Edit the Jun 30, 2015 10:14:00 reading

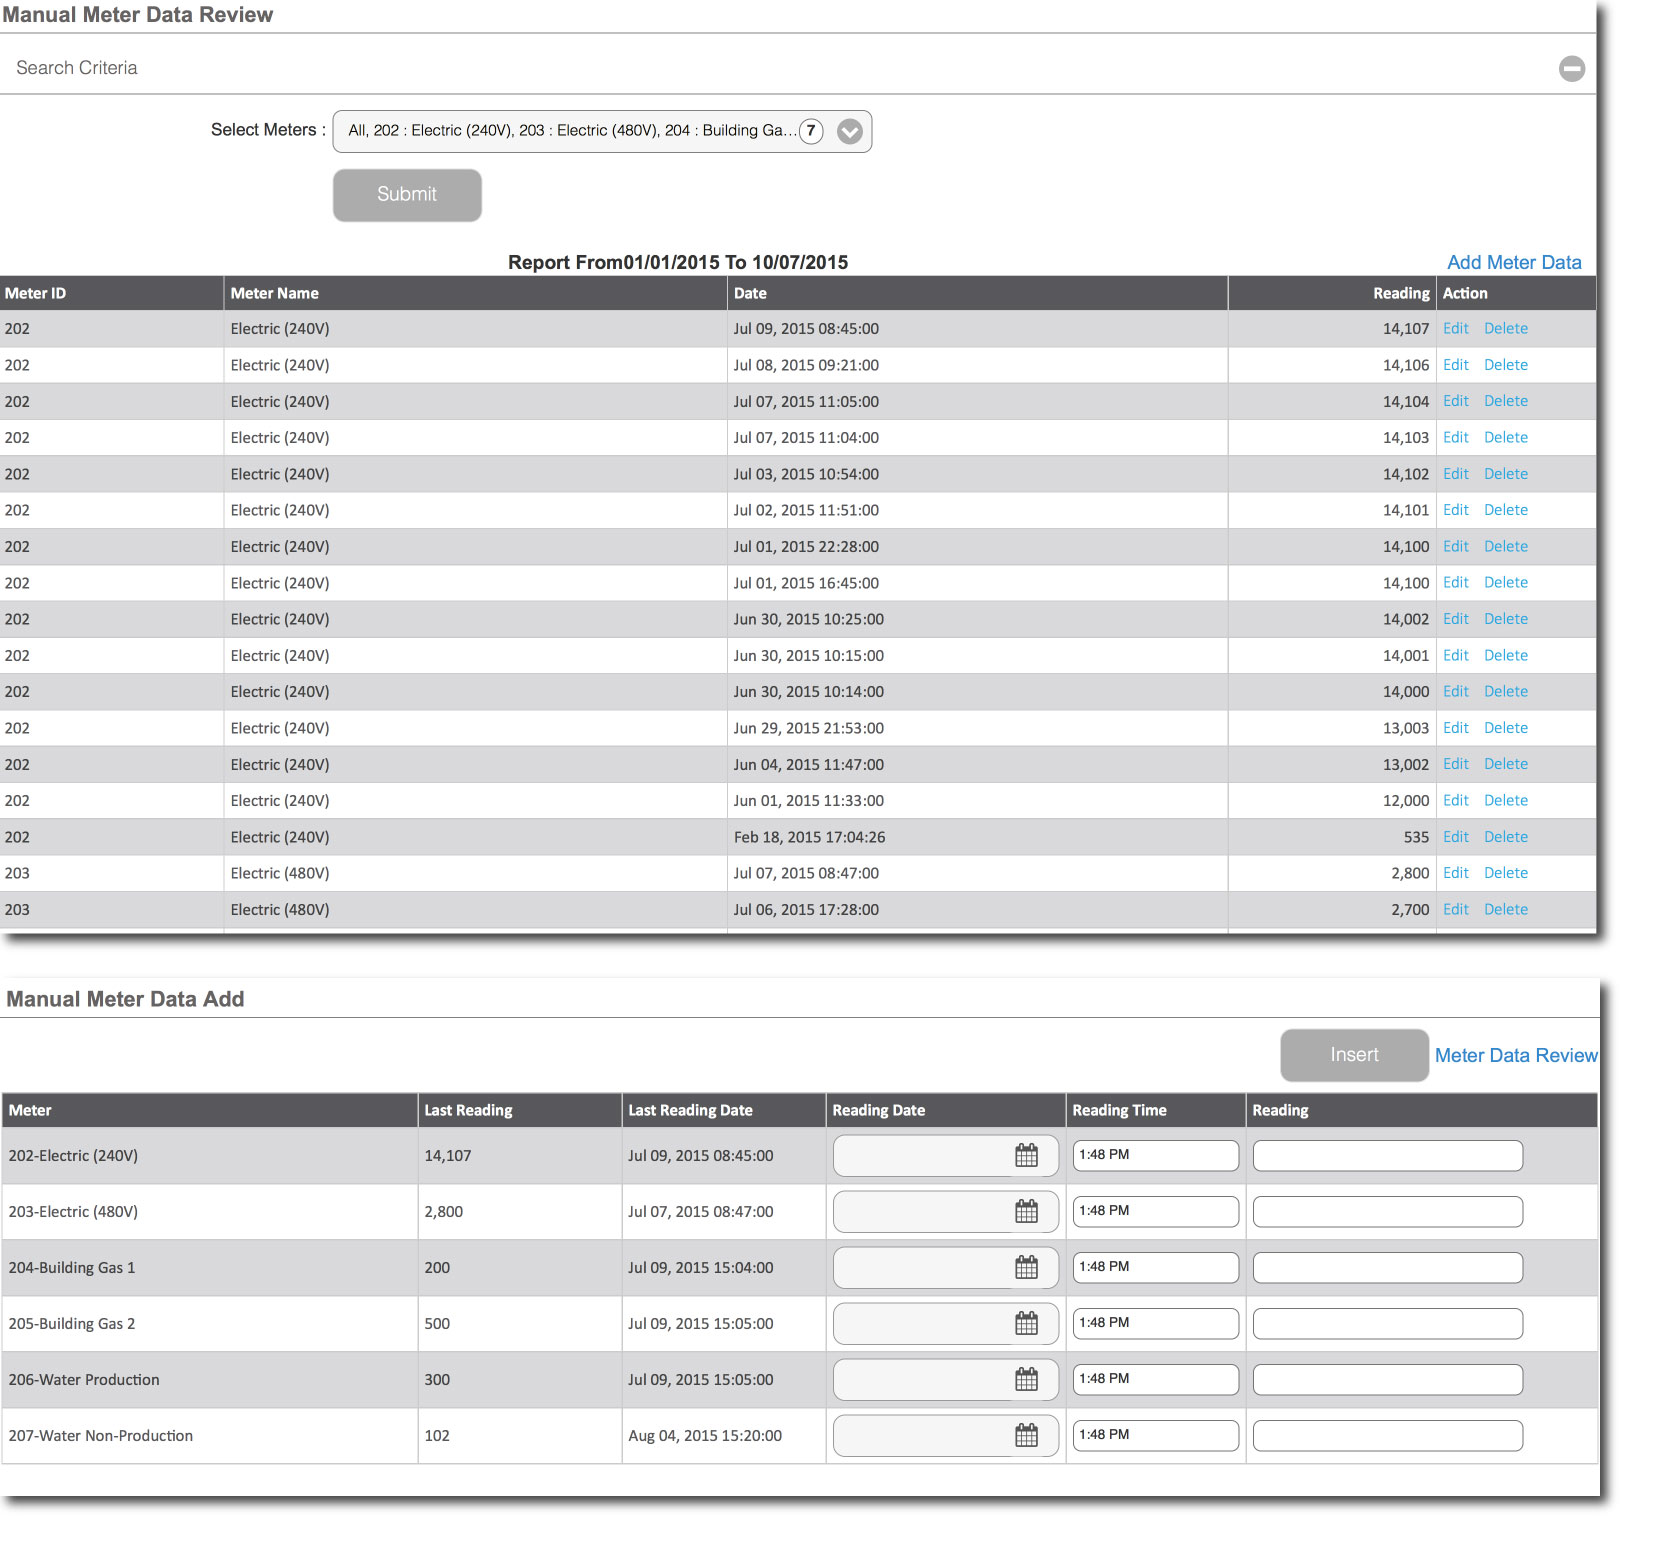1455,691
